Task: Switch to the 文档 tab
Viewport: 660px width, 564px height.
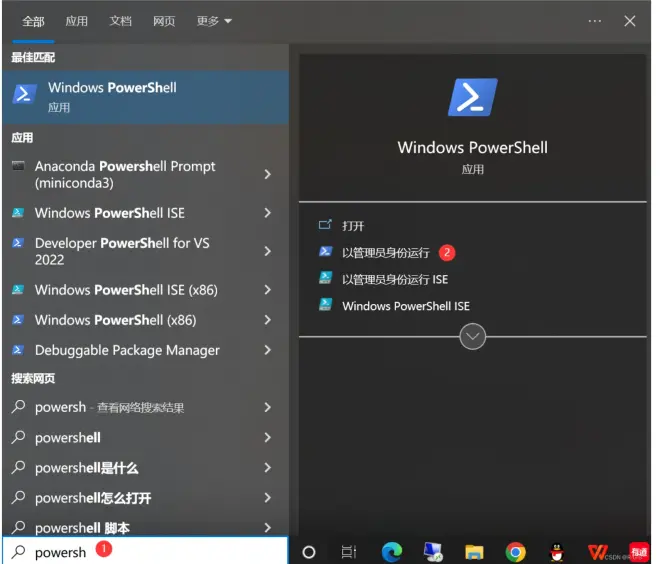Action: coord(120,21)
